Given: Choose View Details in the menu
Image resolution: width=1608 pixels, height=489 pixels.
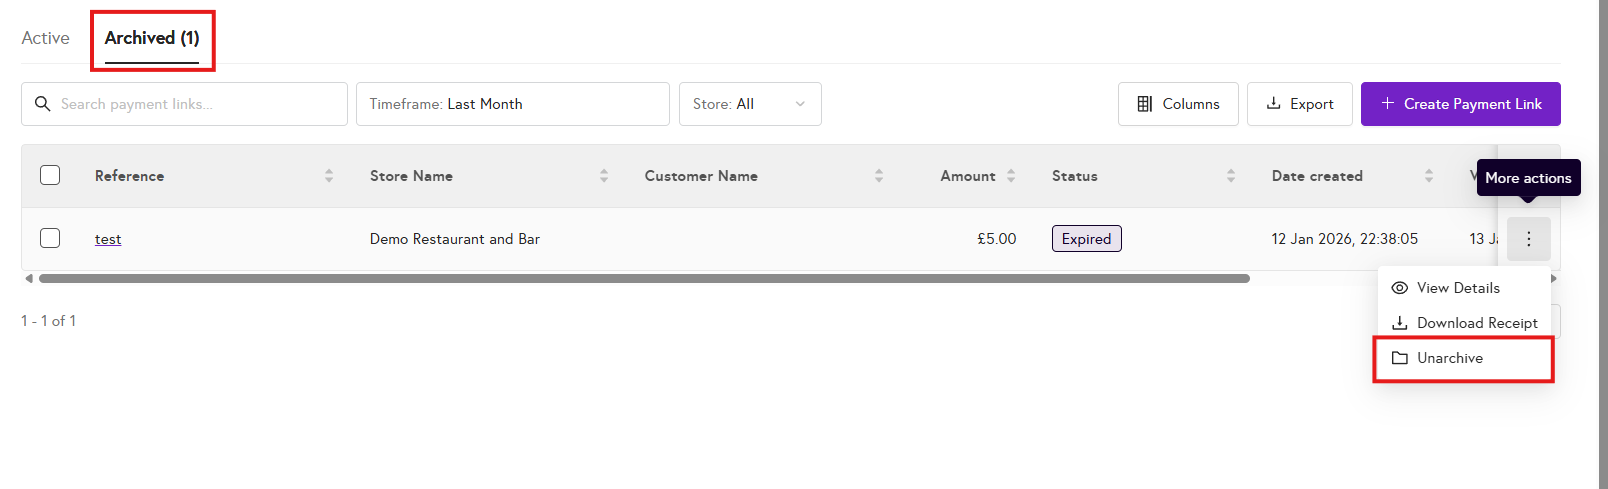Looking at the screenshot, I should pos(1458,288).
